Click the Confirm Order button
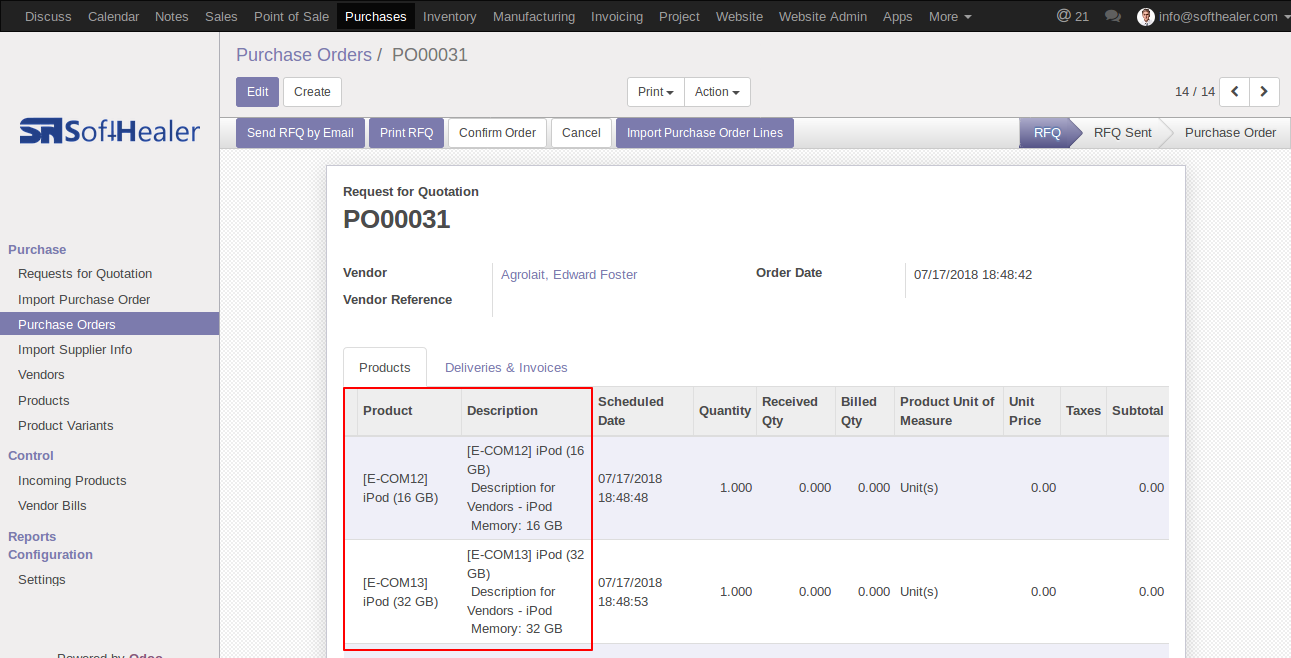This screenshot has width=1291, height=658. [497, 133]
